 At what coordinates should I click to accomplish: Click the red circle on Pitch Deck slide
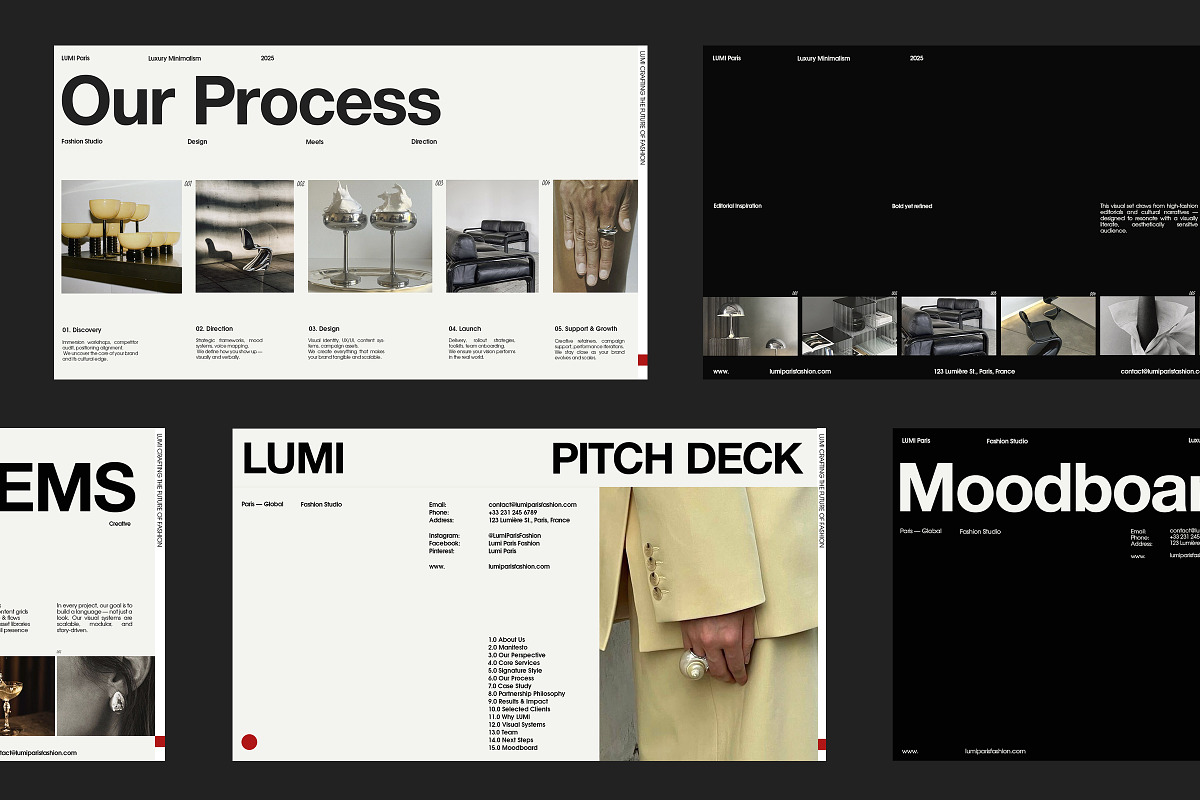click(x=249, y=742)
